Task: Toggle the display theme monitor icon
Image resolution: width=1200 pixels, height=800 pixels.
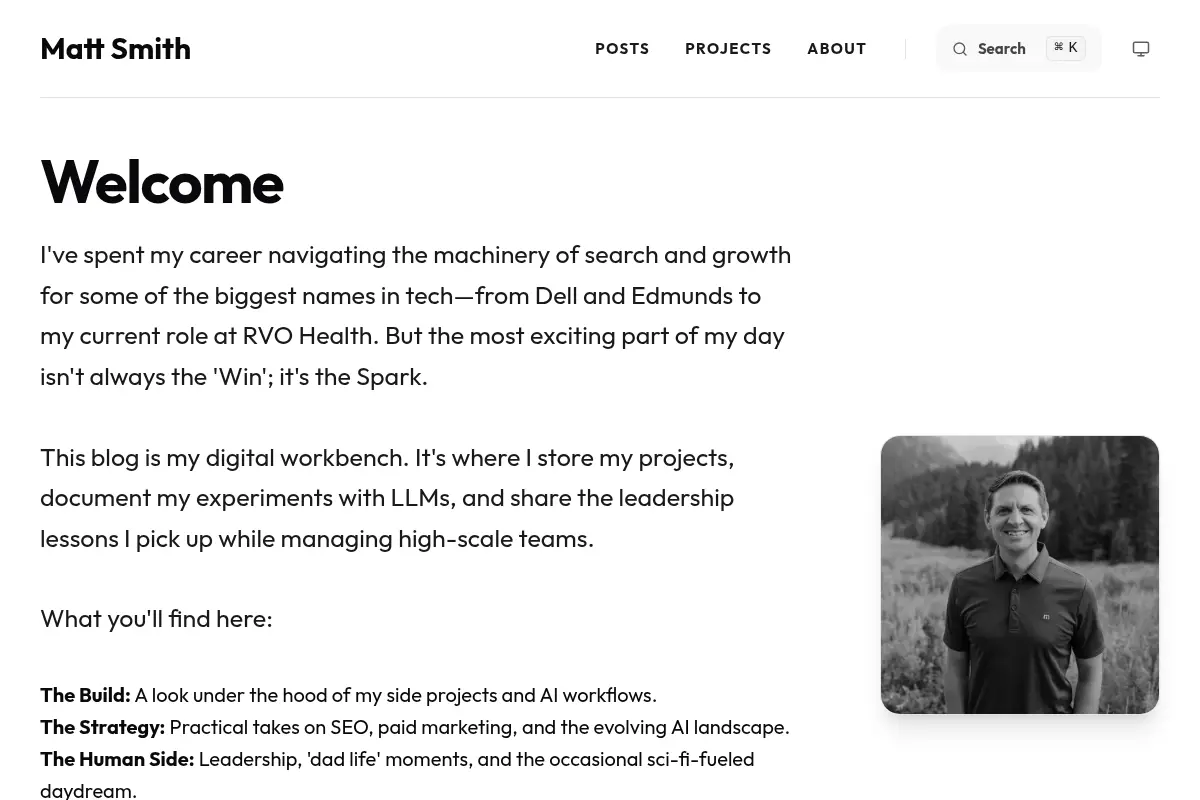Action: (1141, 49)
